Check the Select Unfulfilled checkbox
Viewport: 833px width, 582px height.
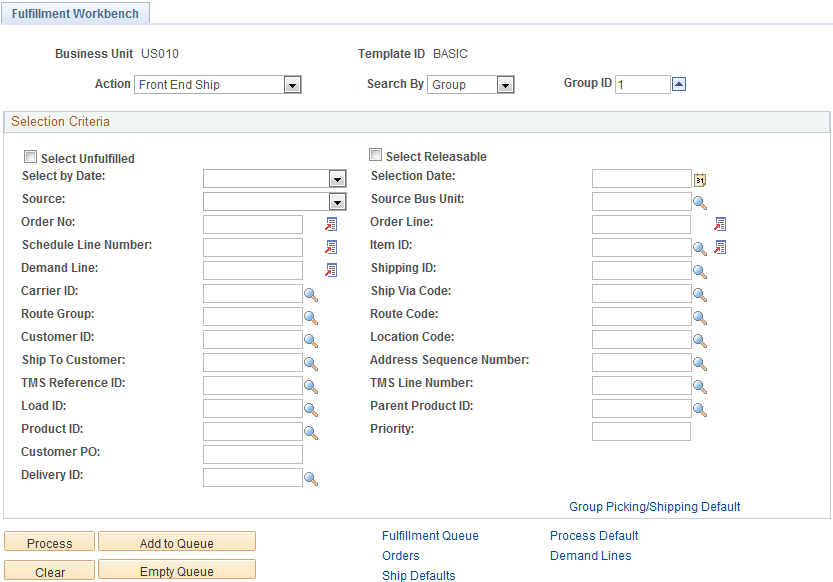30,157
